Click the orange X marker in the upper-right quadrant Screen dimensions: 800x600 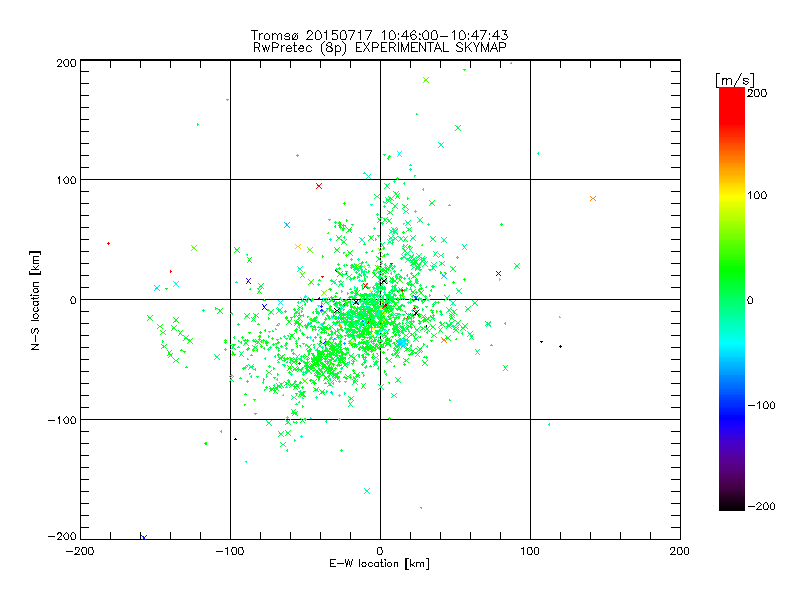(593, 198)
